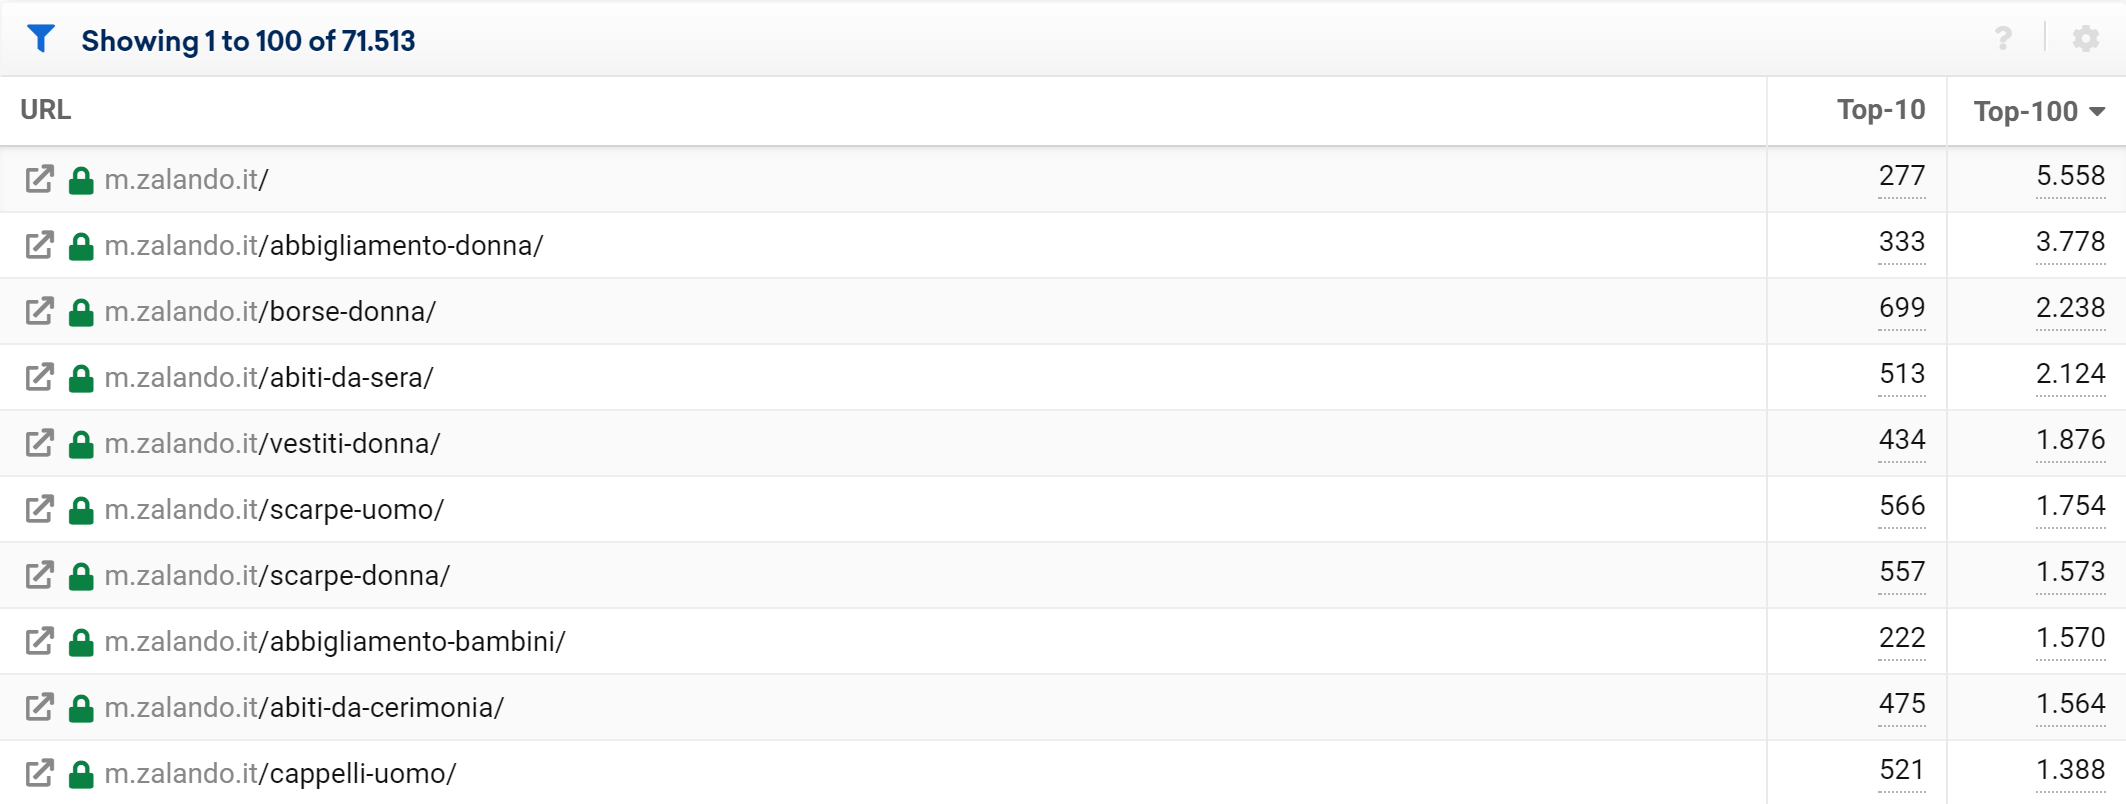This screenshot has width=2126, height=804.
Task: Click Top-10 value 699 for borse-donna
Action: coord(1901,308)
